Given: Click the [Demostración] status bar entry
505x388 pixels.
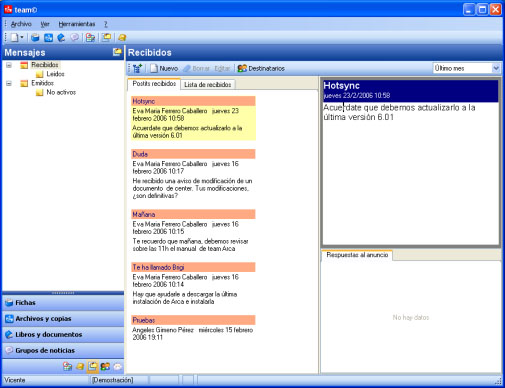Looking at the screenshot, I should click(112, 380).
